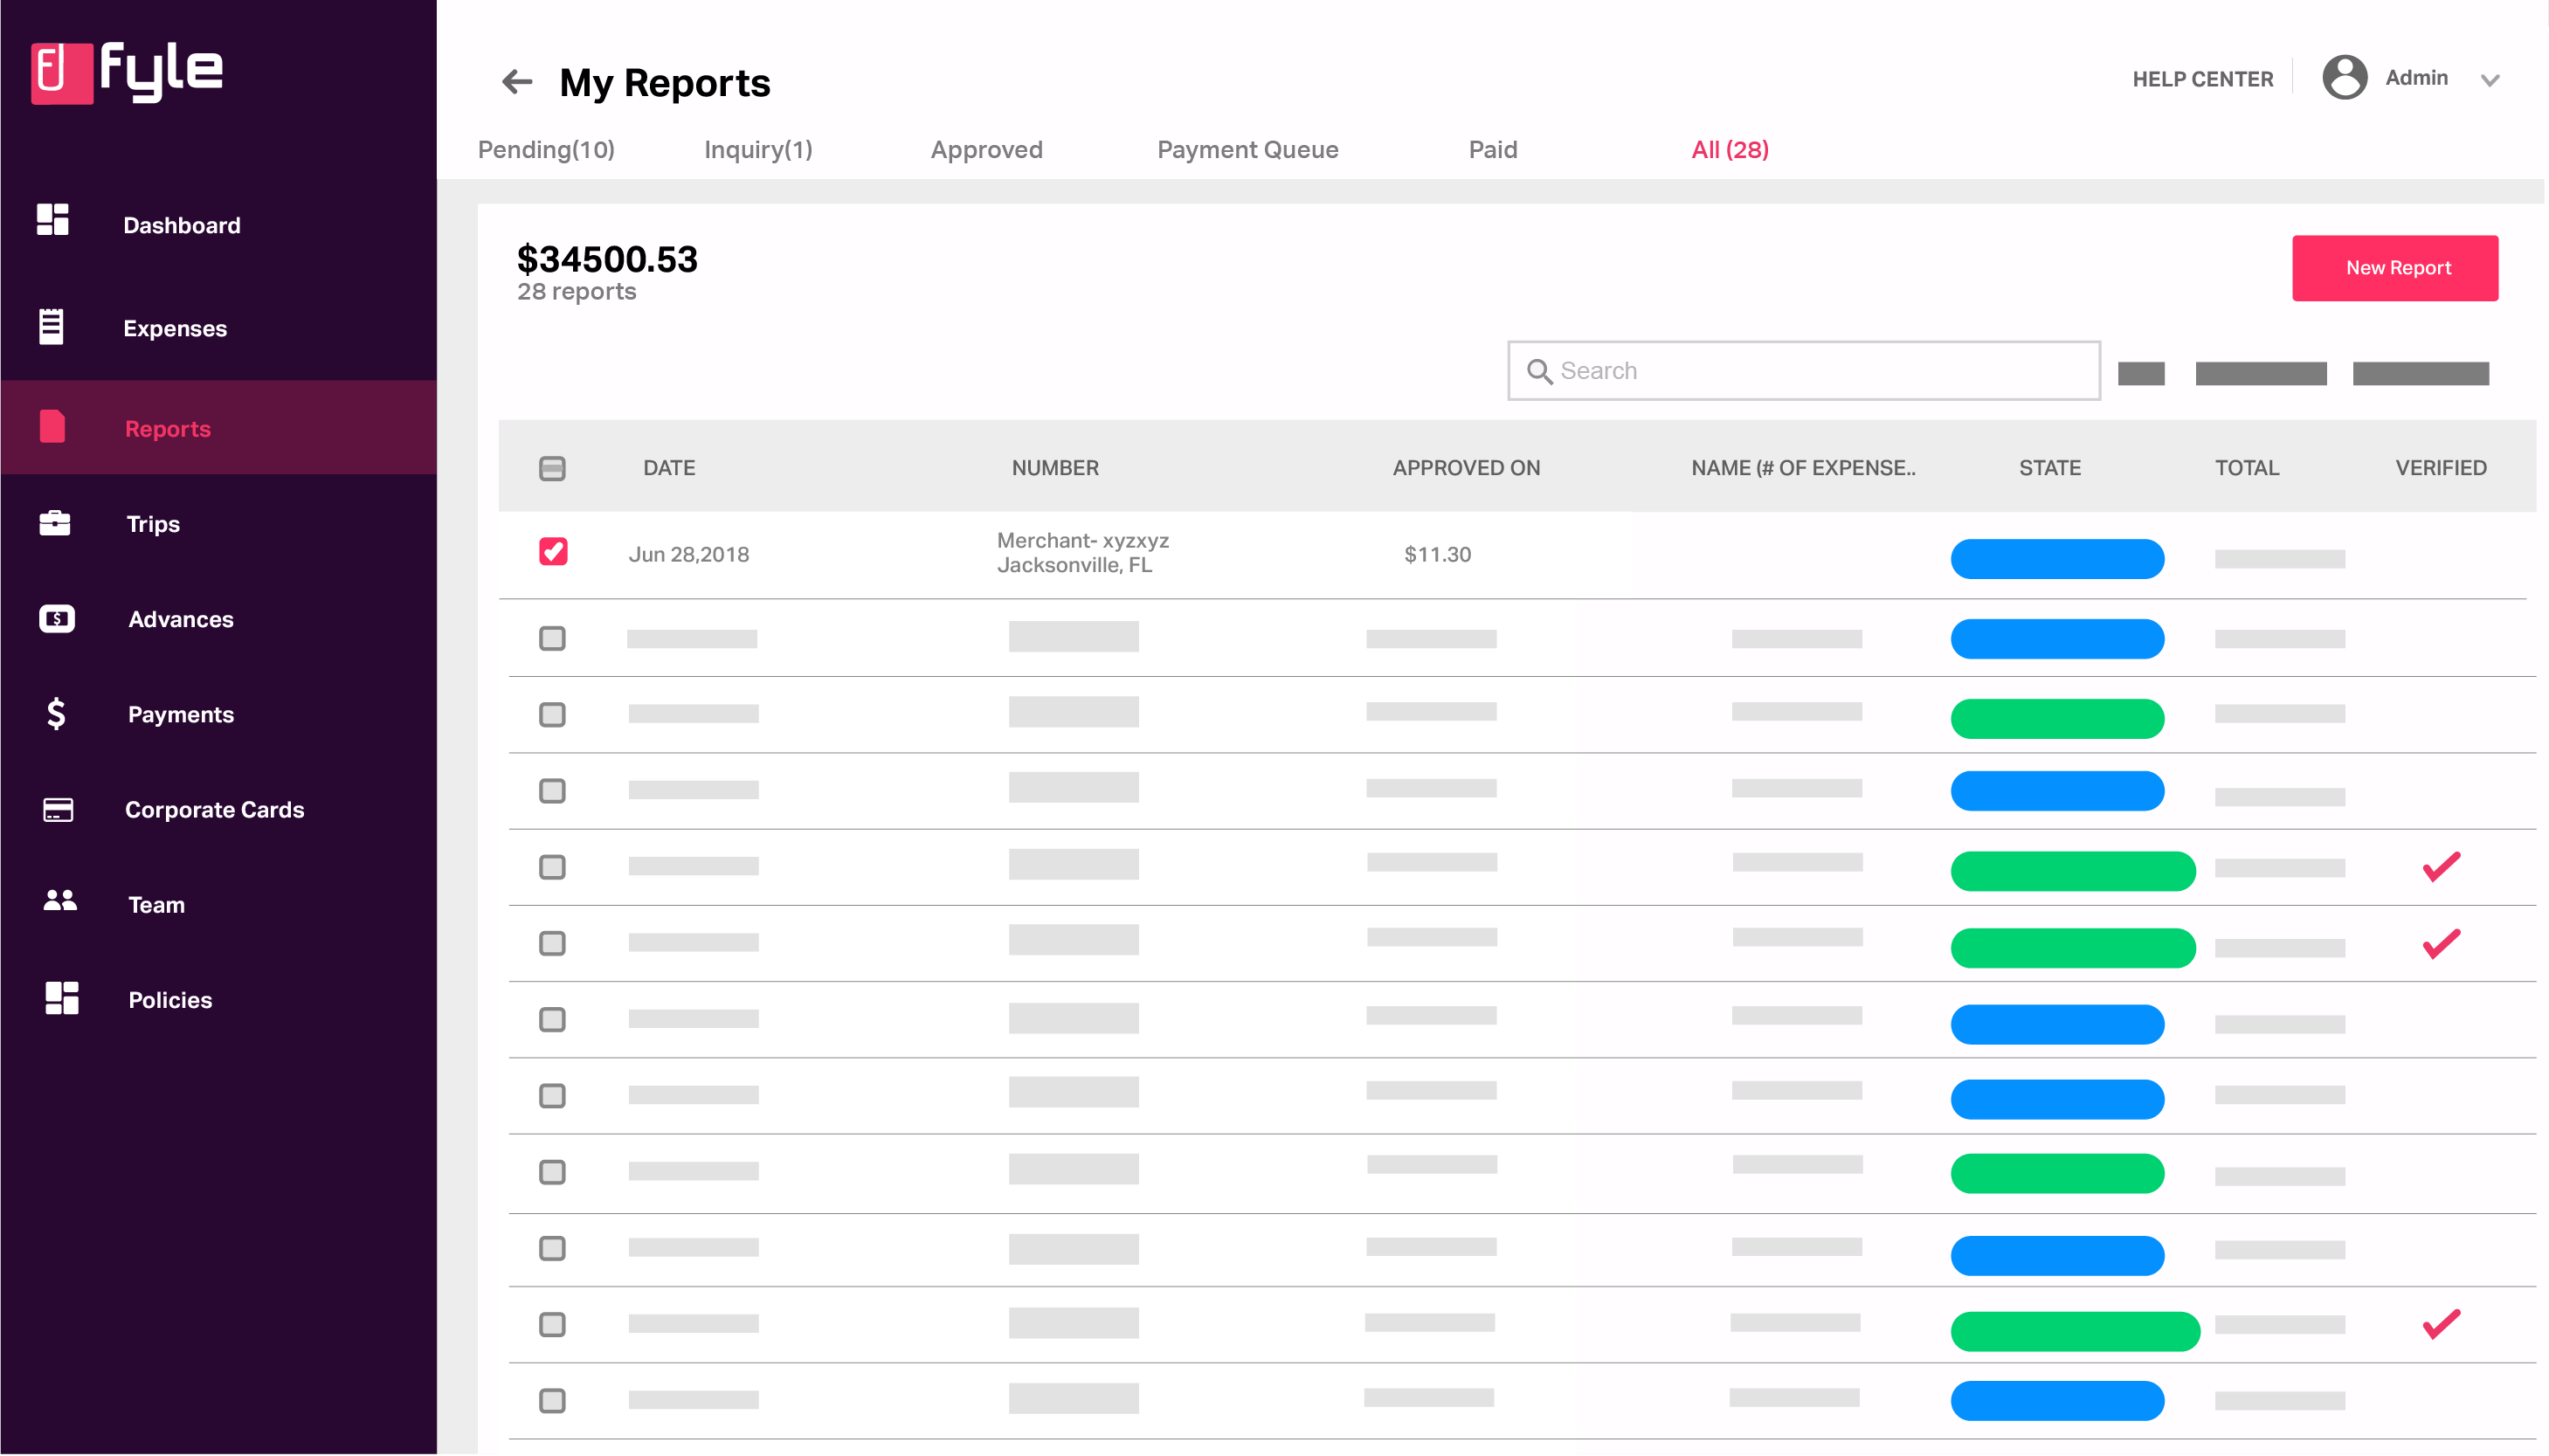Check the second report row checkbox
Screen dimensions: 2549x1456
(552, 638)
